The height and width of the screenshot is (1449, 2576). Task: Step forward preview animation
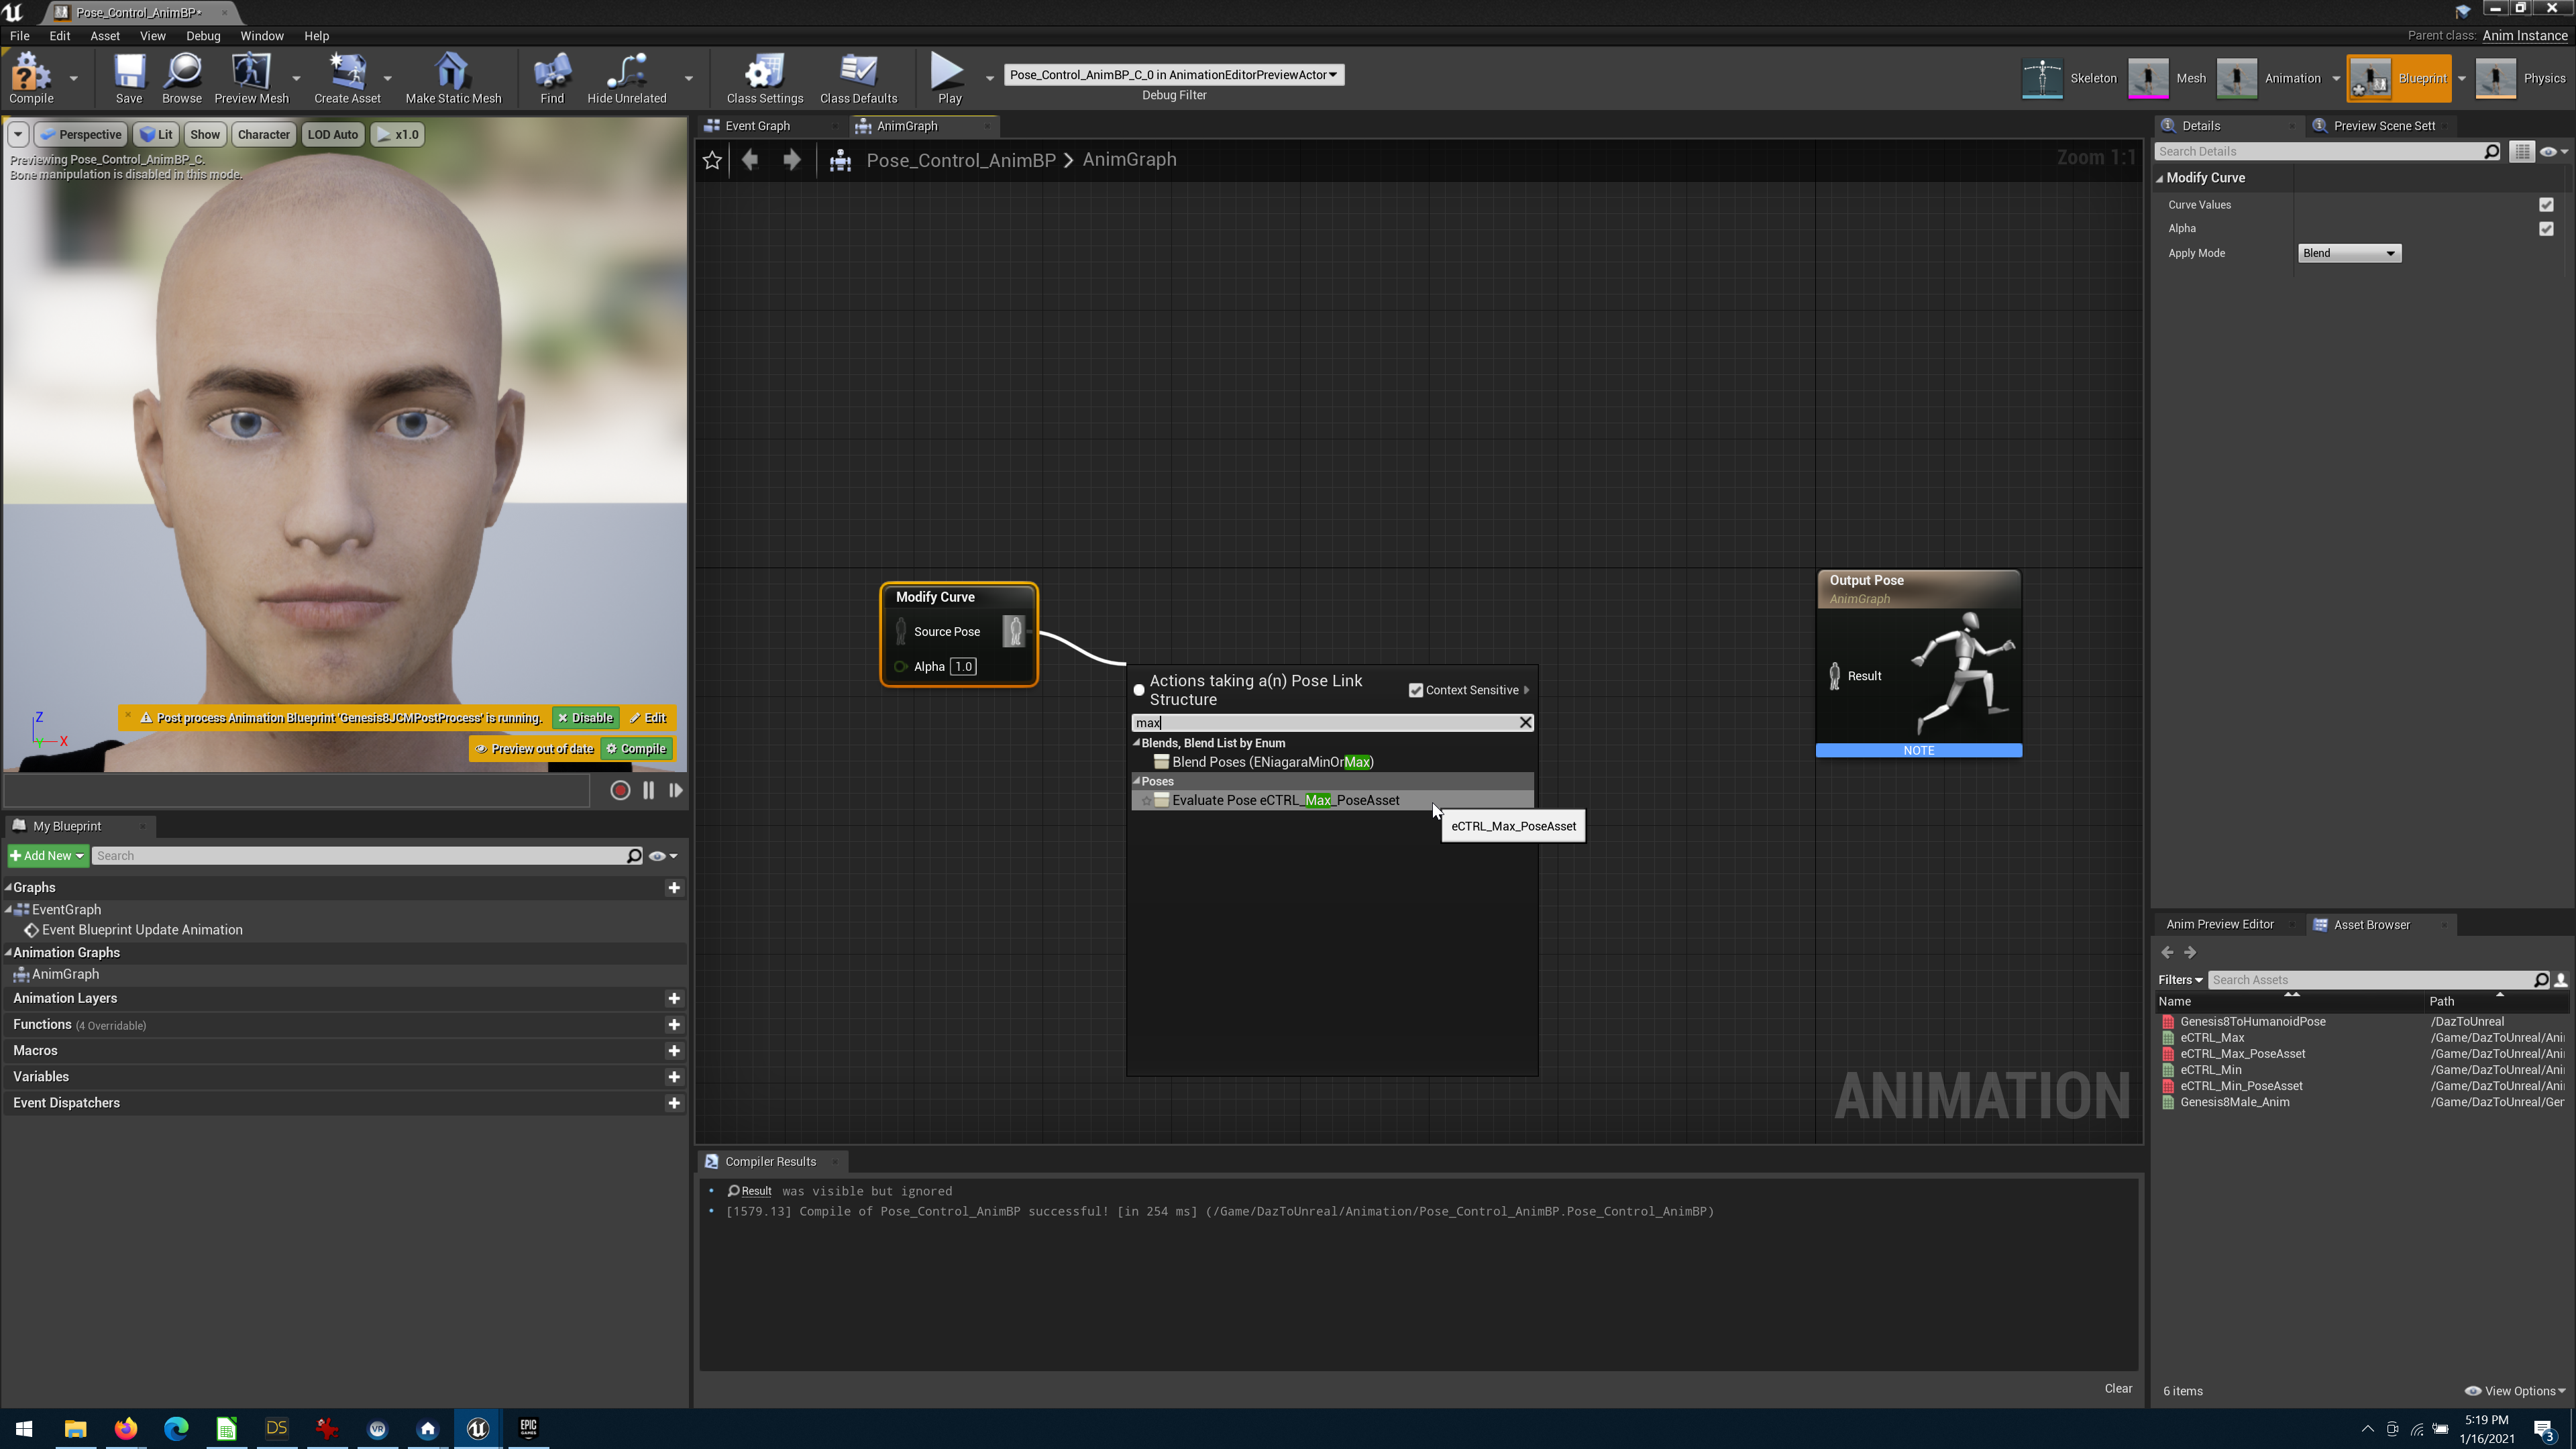(676, 790)
